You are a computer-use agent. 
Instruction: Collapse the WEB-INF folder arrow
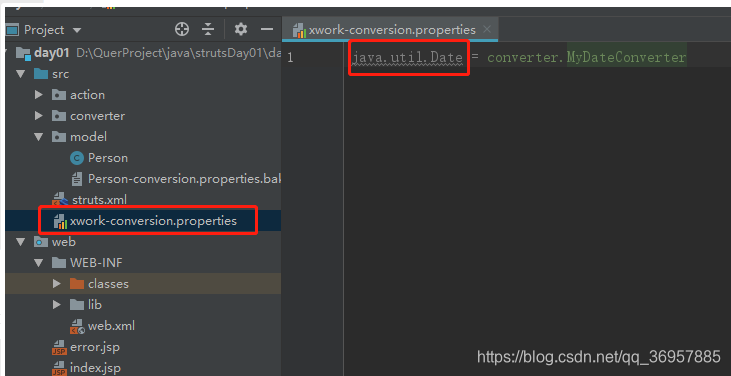(39, 263)
